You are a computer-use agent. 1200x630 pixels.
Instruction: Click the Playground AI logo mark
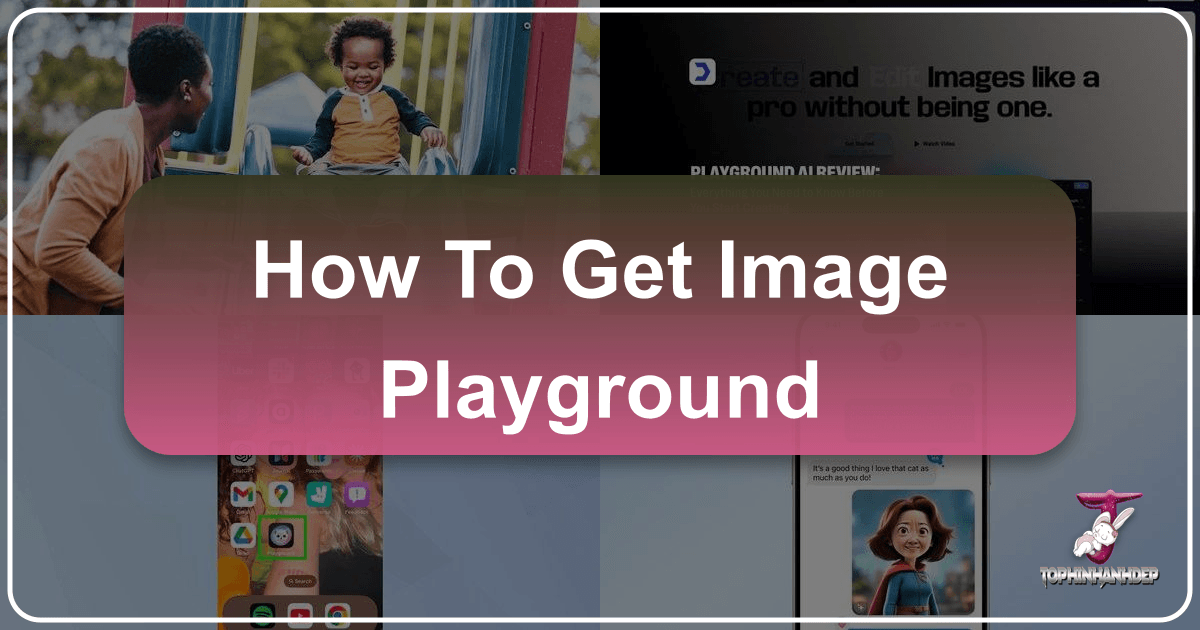703,71
